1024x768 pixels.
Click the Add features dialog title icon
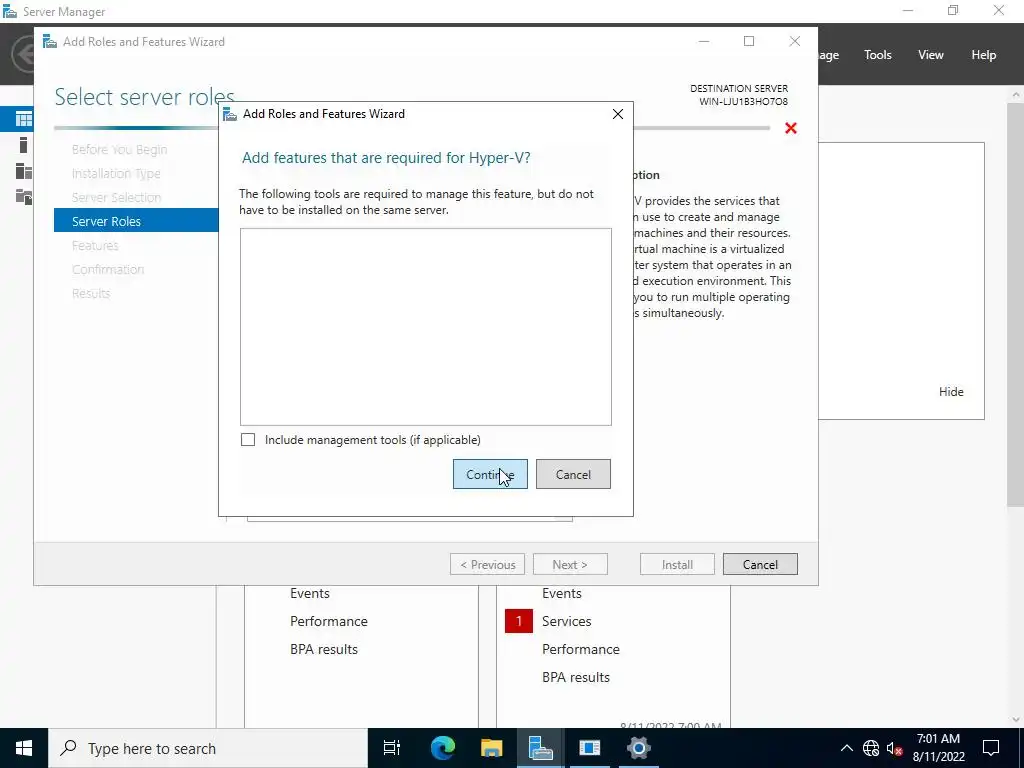[230, 114]
